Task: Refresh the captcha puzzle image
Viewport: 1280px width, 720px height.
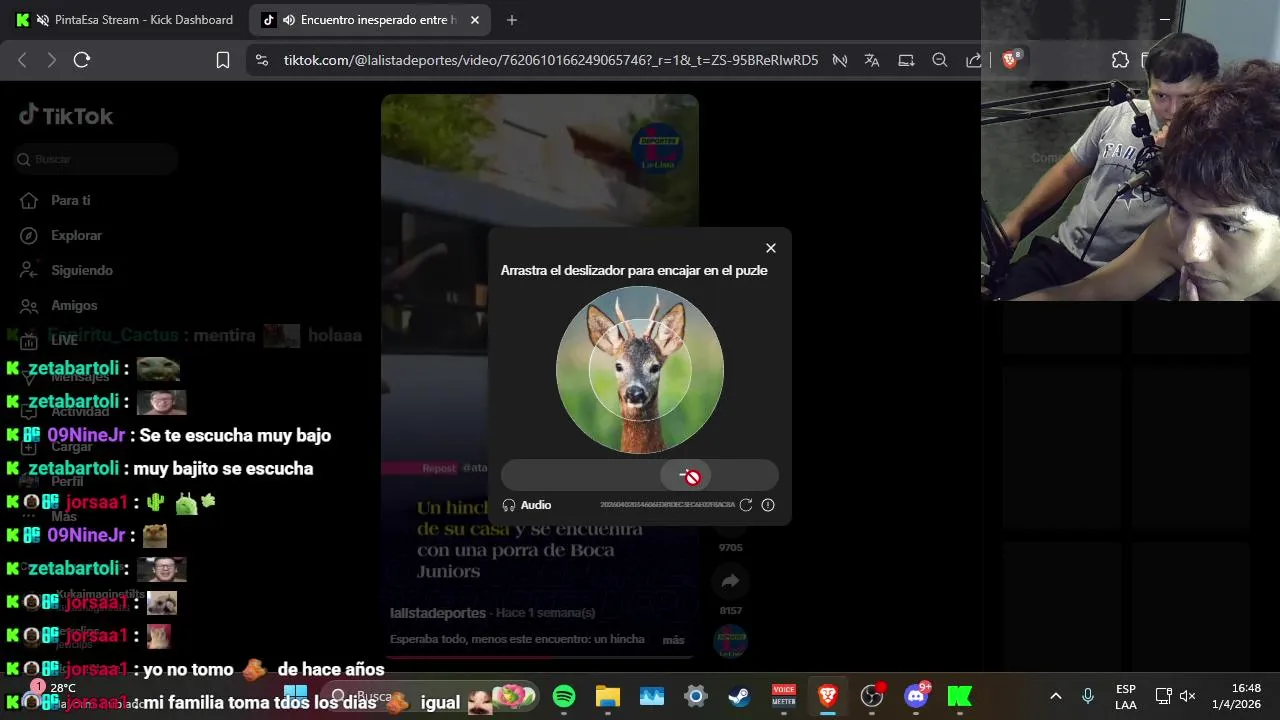Action: pyautogui.click(x=745, y=505)
